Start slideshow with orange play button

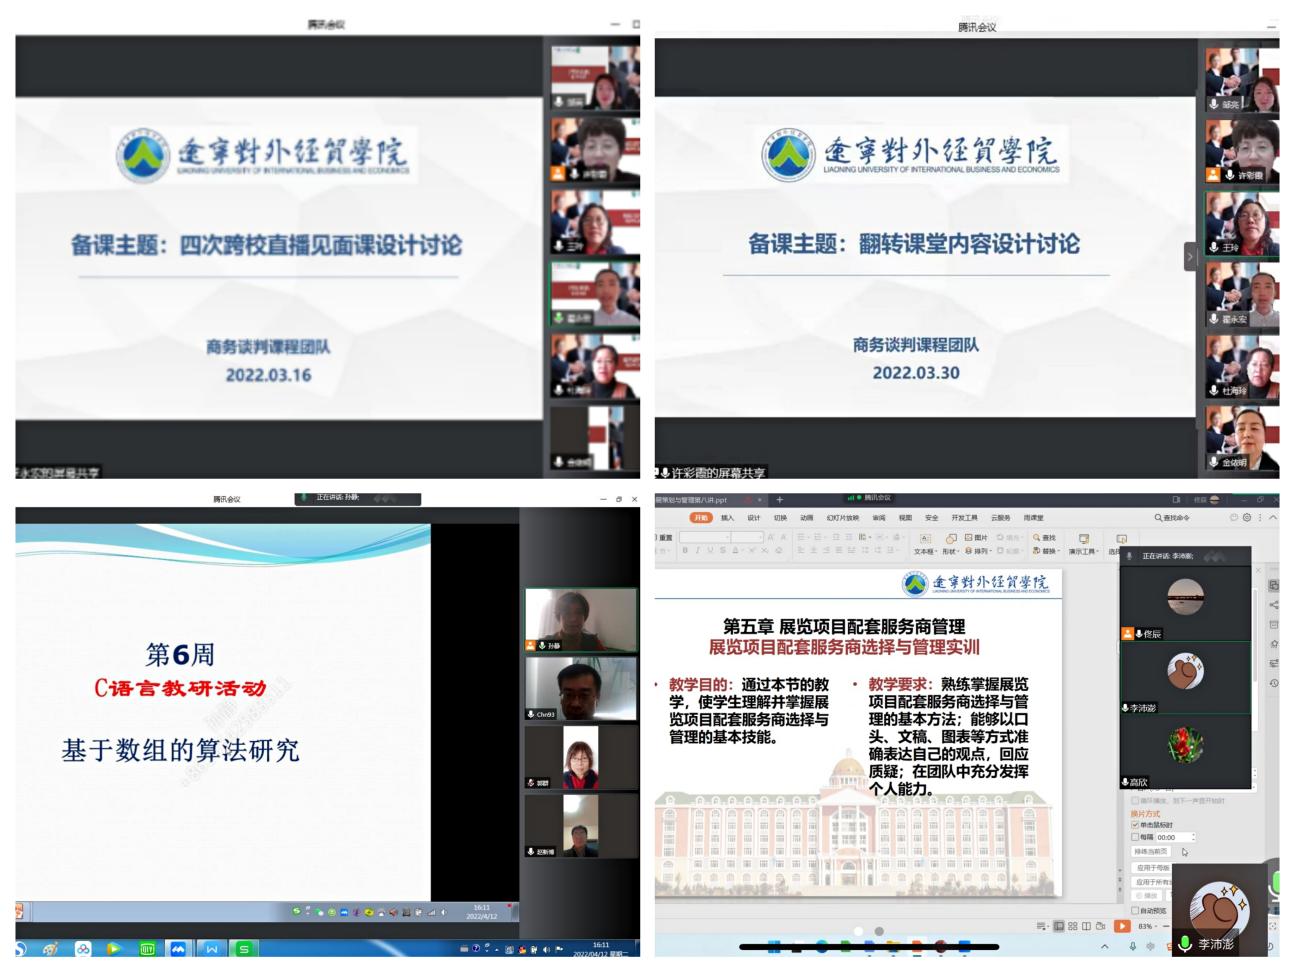click(x=1122, y=926)
